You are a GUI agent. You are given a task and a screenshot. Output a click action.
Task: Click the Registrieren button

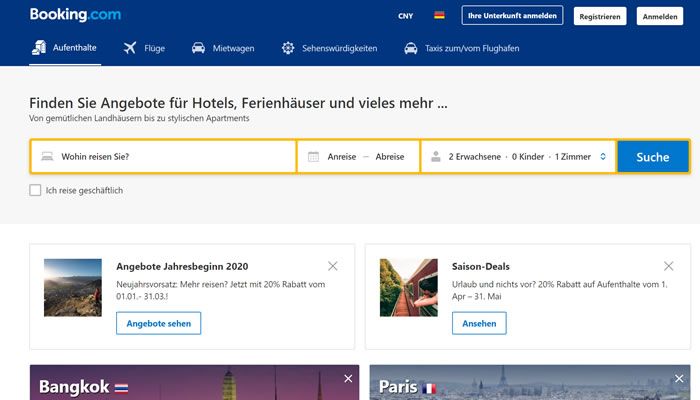click(600, 16)
